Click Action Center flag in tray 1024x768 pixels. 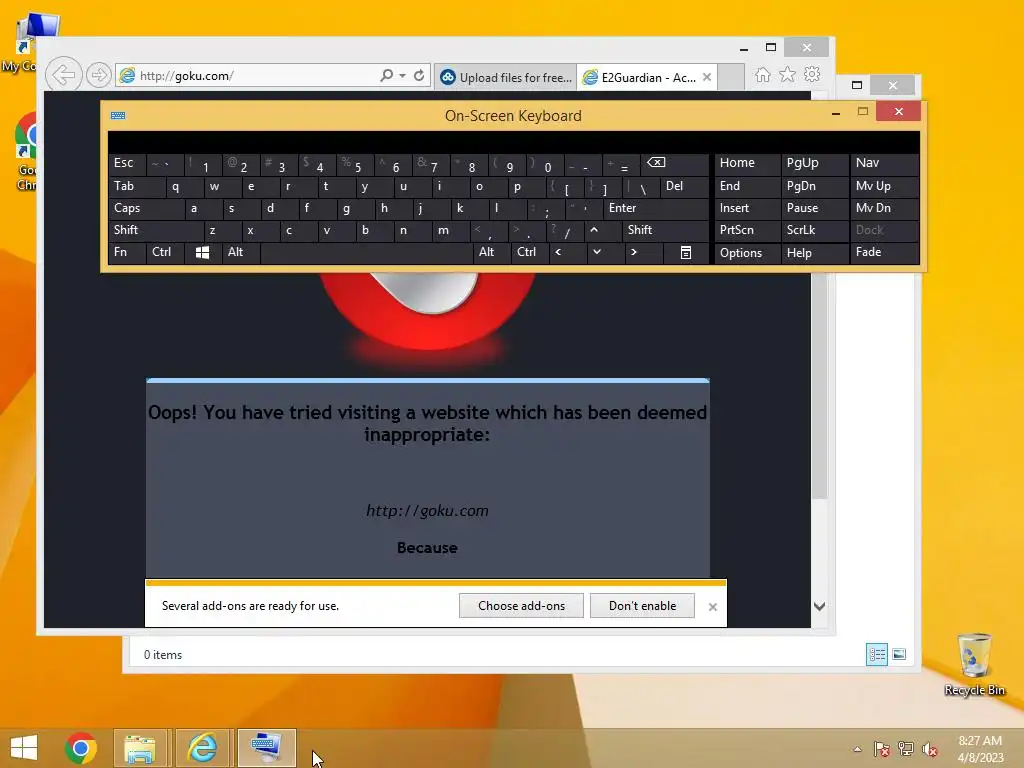click(882, 749)
